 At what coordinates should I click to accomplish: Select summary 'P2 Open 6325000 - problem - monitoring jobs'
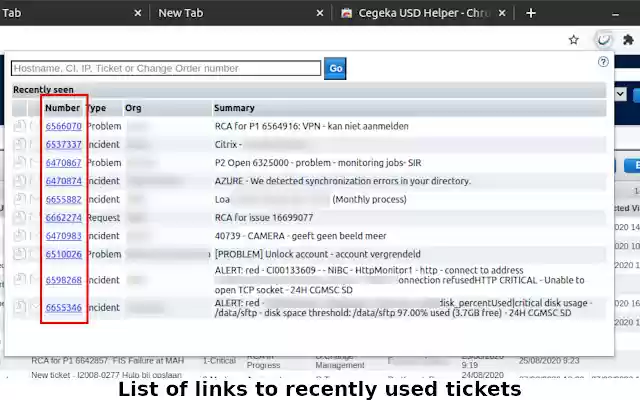318,162
